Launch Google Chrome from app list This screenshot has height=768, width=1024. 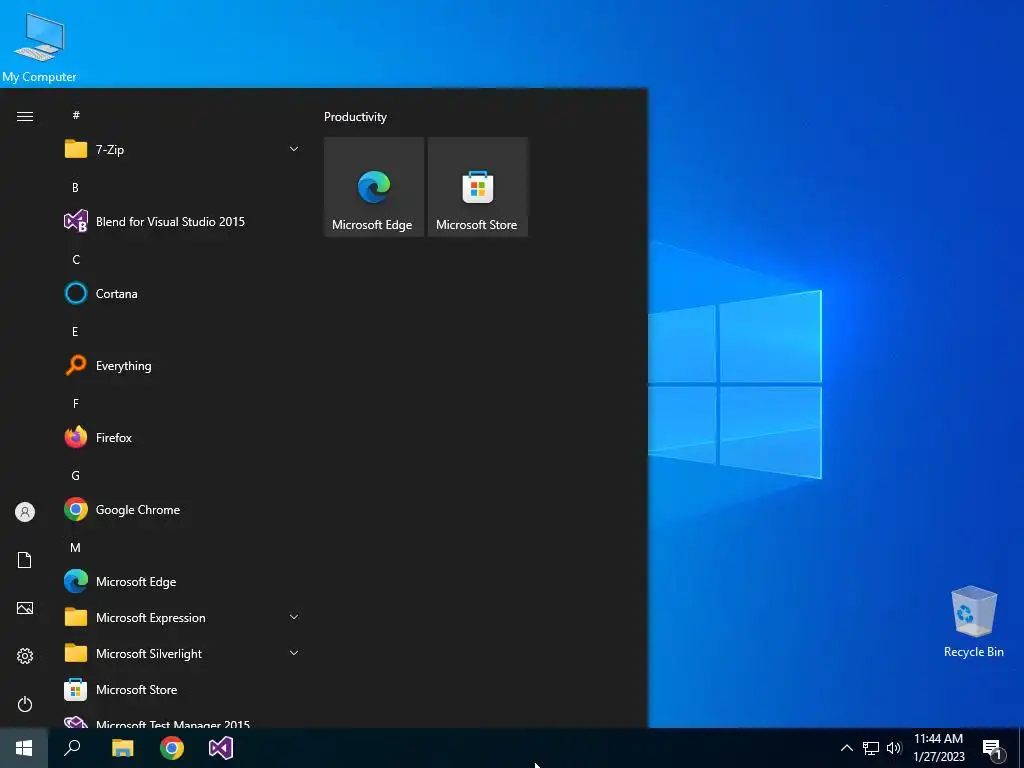coord(182,510)
